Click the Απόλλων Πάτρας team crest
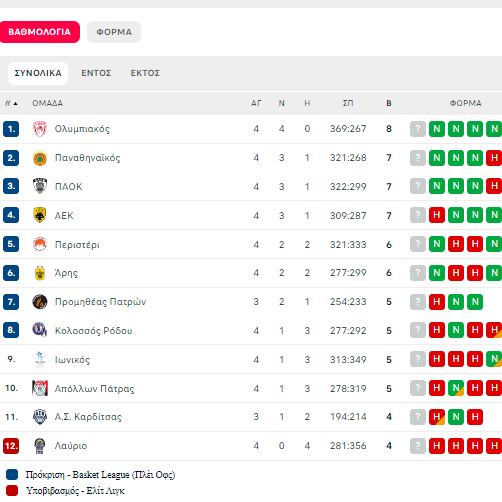502x502 pixels. pyautogui.click(x=40, y=388)
